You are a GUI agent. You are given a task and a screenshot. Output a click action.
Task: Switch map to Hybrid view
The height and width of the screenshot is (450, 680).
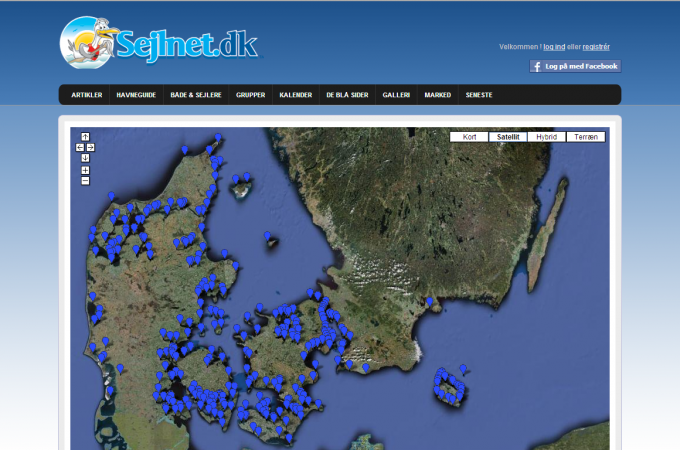[x=546, y=137]
